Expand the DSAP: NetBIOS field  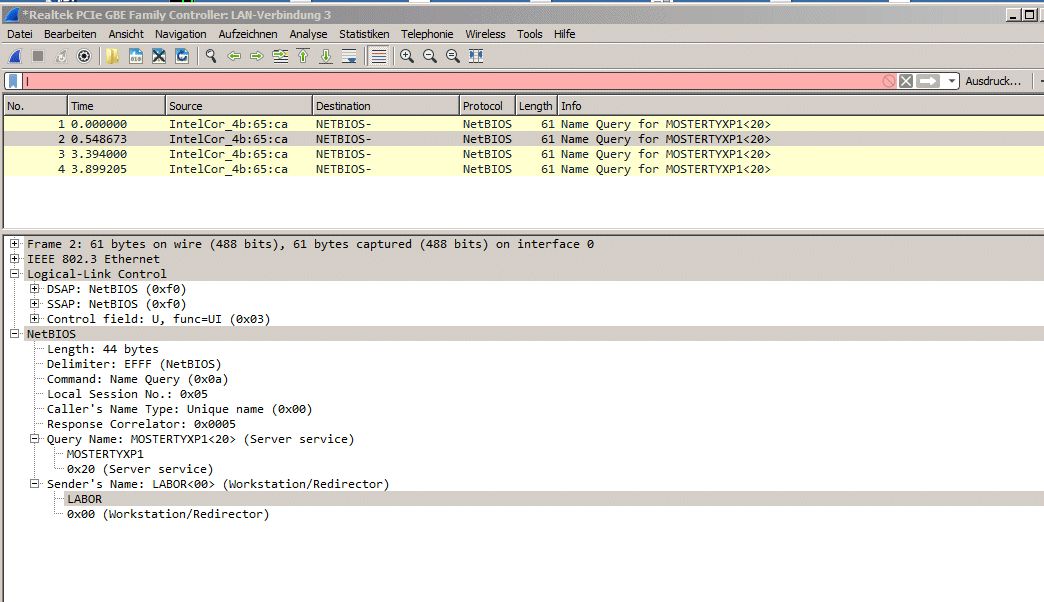point(35,289)
